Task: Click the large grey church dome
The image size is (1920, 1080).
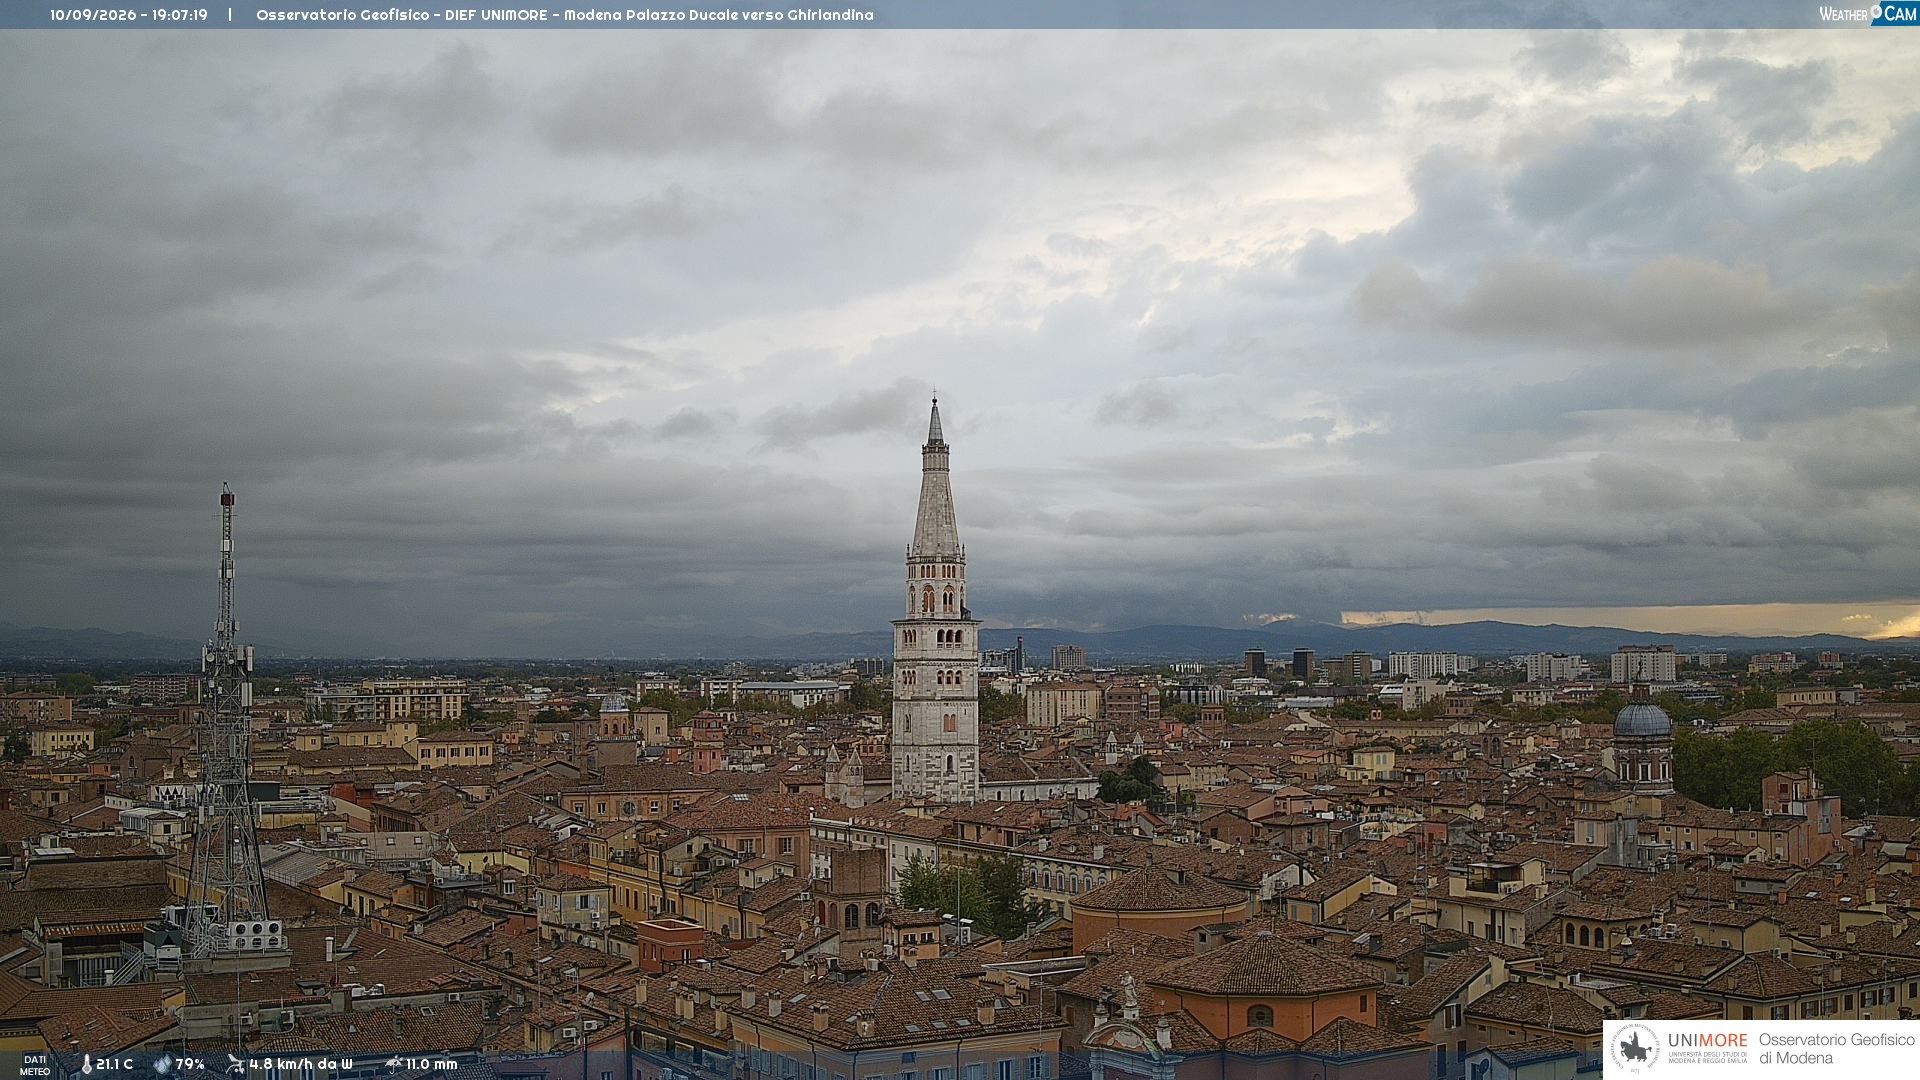Action: 1643,719
